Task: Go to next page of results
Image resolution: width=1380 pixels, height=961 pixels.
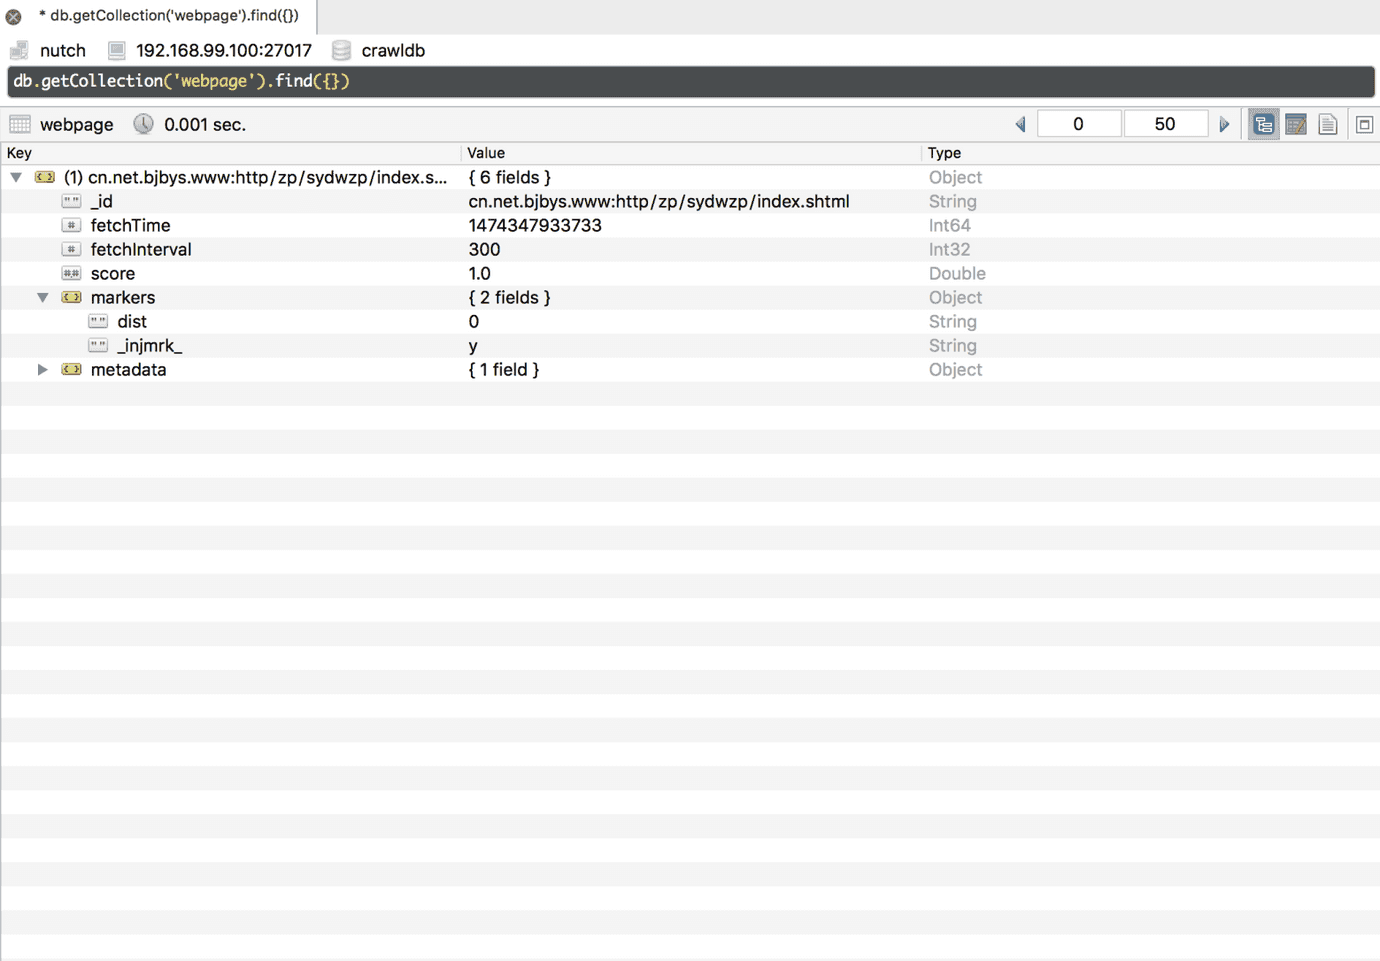Action: click(x=1224, y=125)
